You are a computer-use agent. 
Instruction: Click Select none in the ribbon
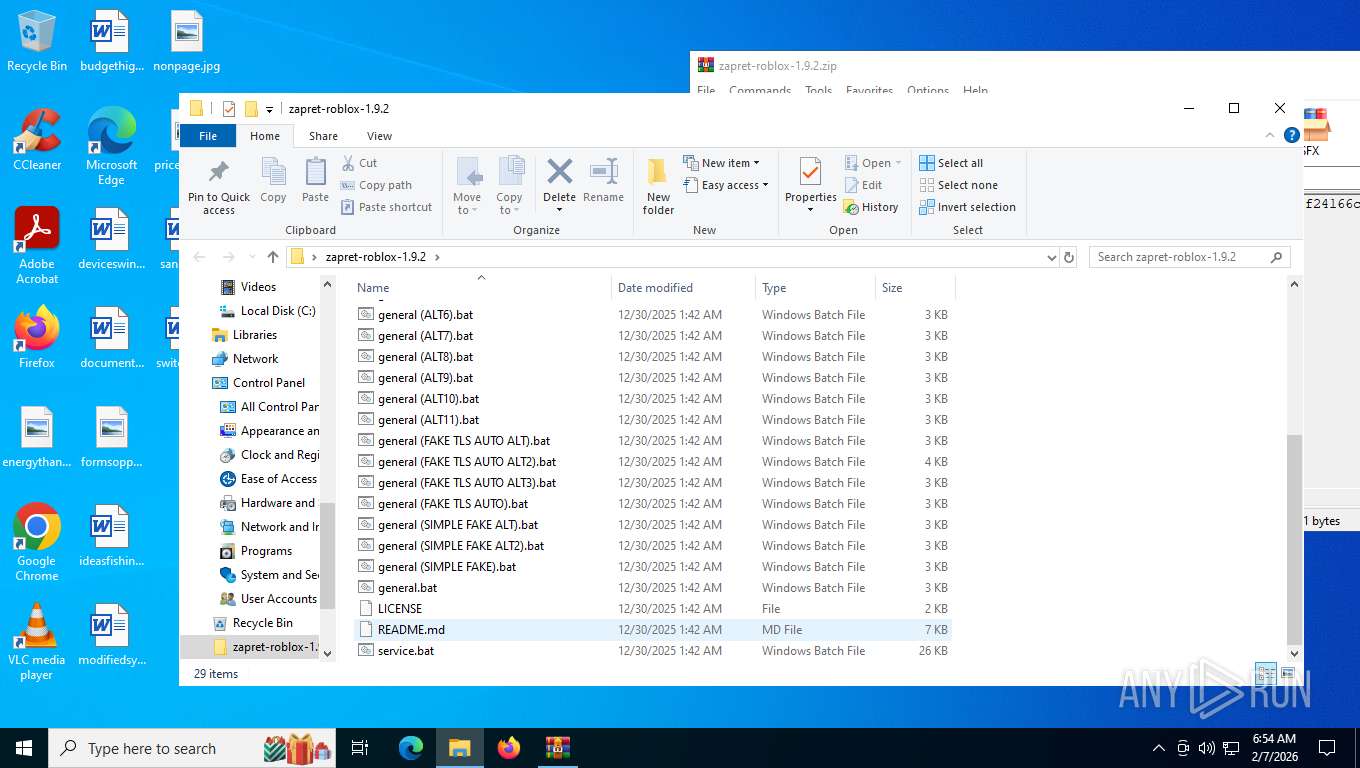point(958,185)
